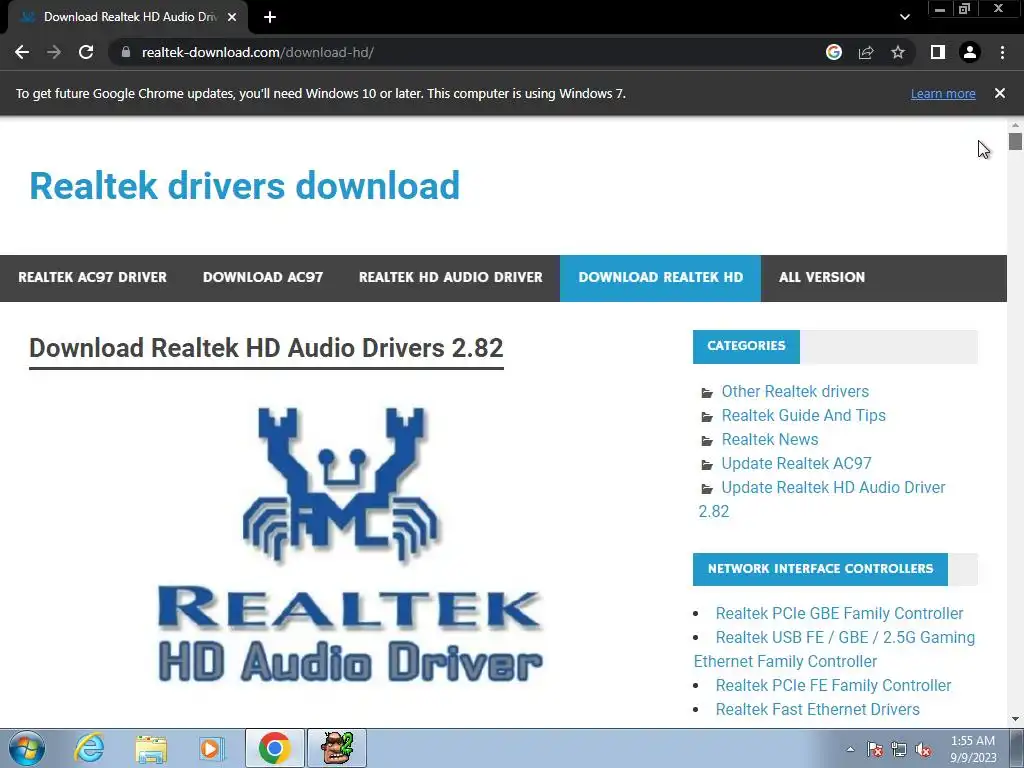Image resolution: width=1024 pixels, height=768 pixels.
Task: Click scrollbar down arrow
Action: [1015, 719]
